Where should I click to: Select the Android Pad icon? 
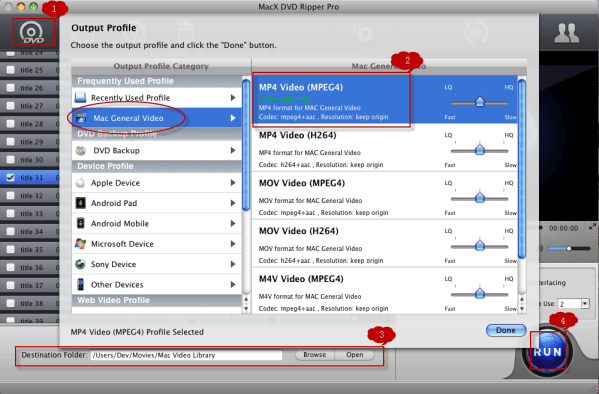(x=81, y=203)
